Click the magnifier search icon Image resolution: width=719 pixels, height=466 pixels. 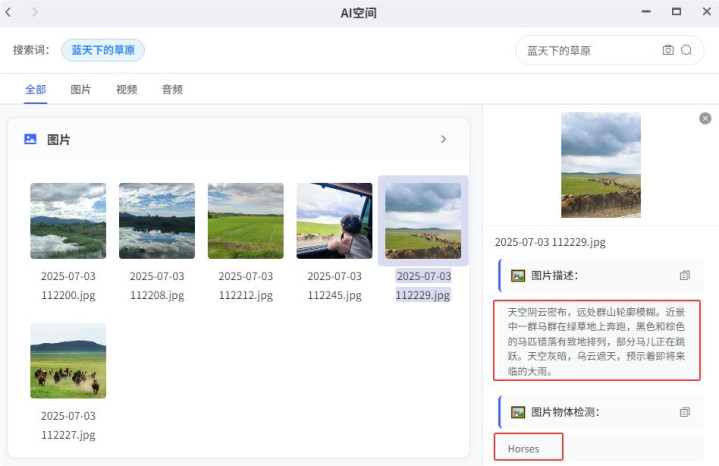(687, 50)
